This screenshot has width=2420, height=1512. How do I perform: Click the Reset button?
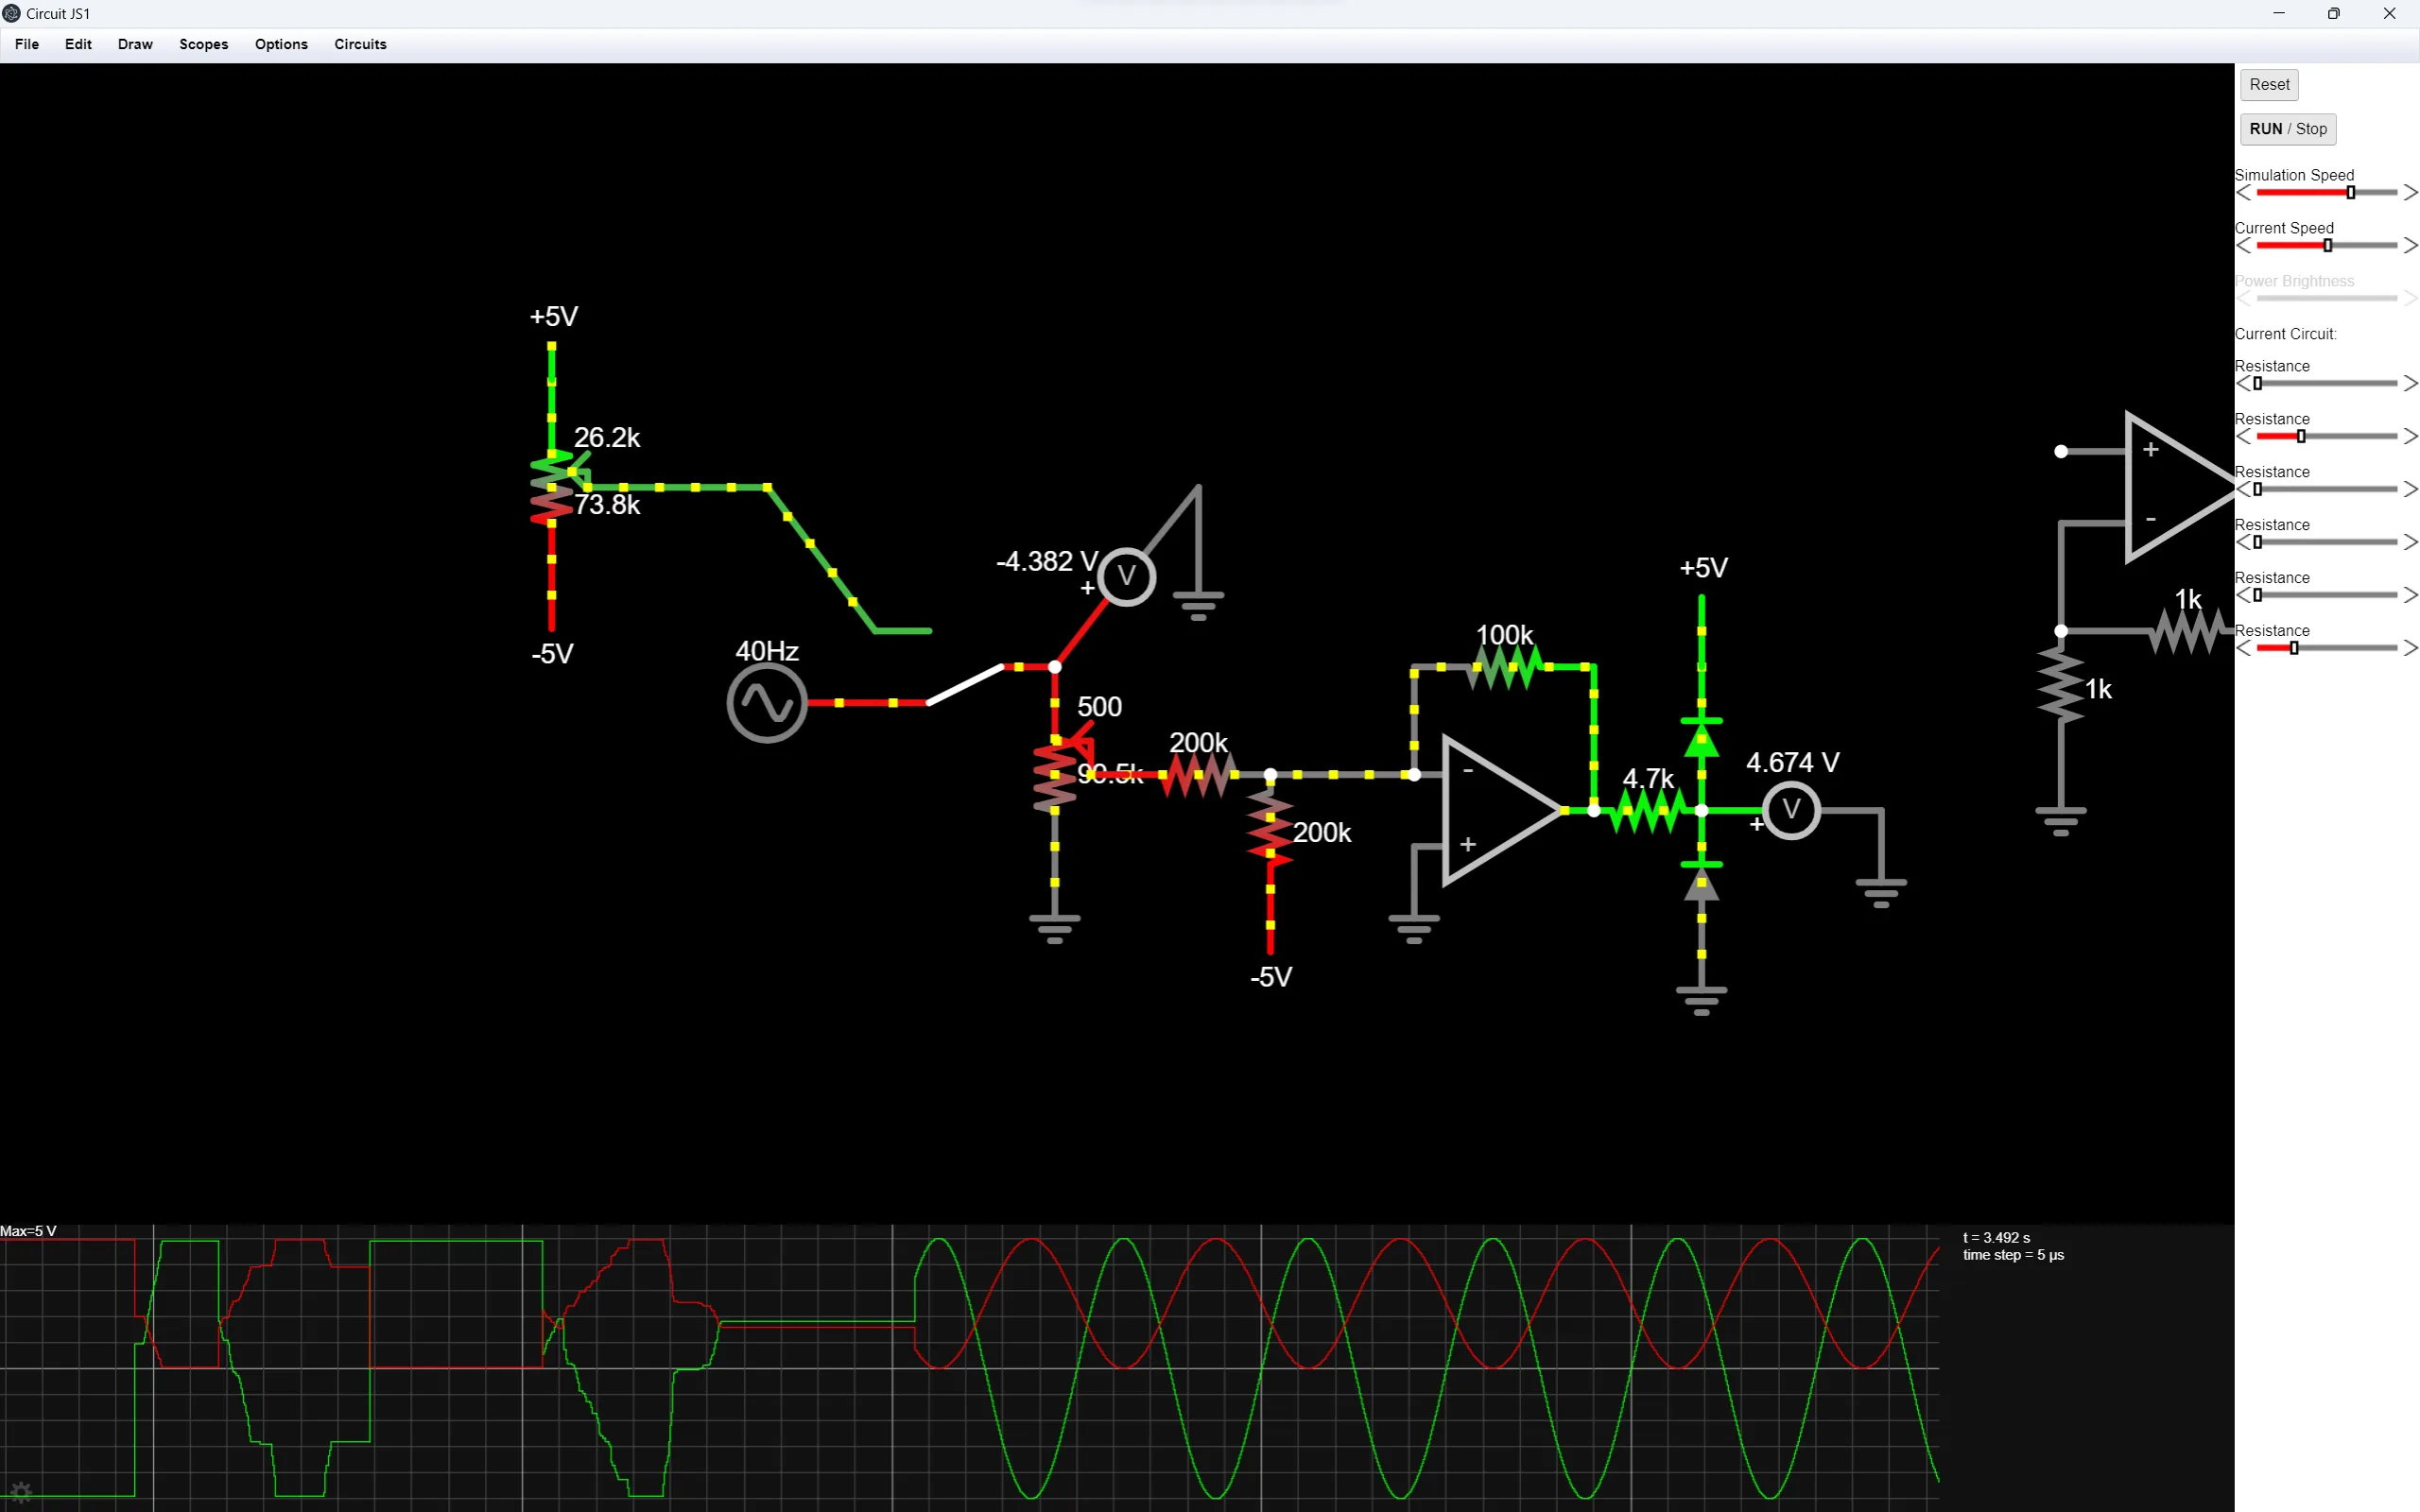(x=2268, y=84)
